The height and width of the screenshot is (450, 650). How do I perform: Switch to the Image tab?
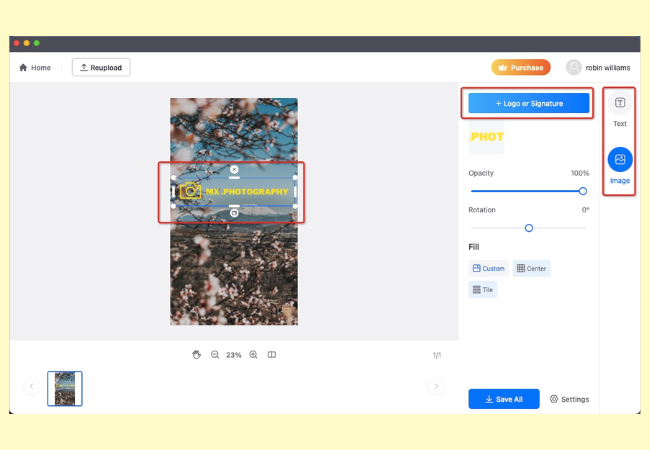(620, 163)
